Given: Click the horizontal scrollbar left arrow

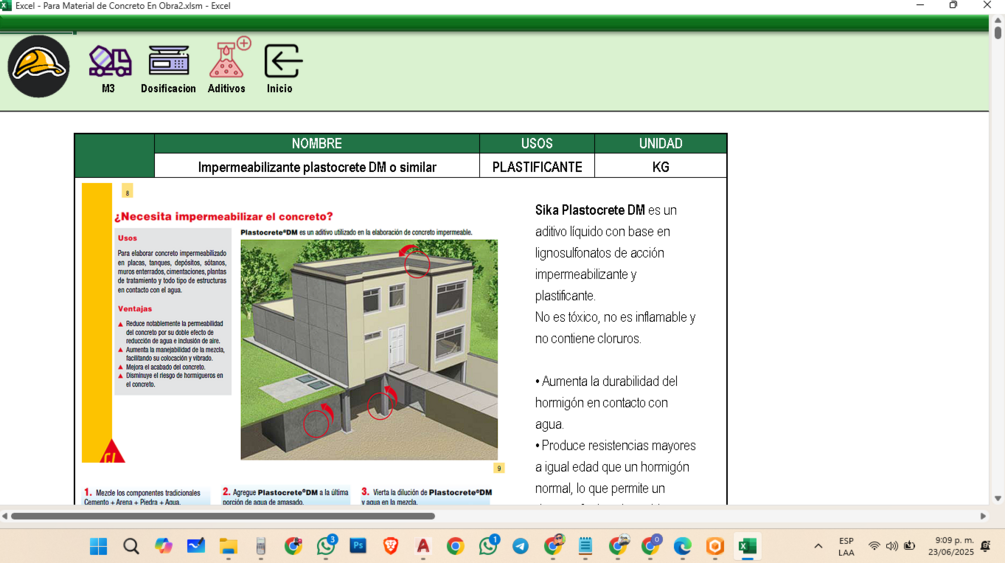Looking at the screenshot, I should (x=4, y=516).
